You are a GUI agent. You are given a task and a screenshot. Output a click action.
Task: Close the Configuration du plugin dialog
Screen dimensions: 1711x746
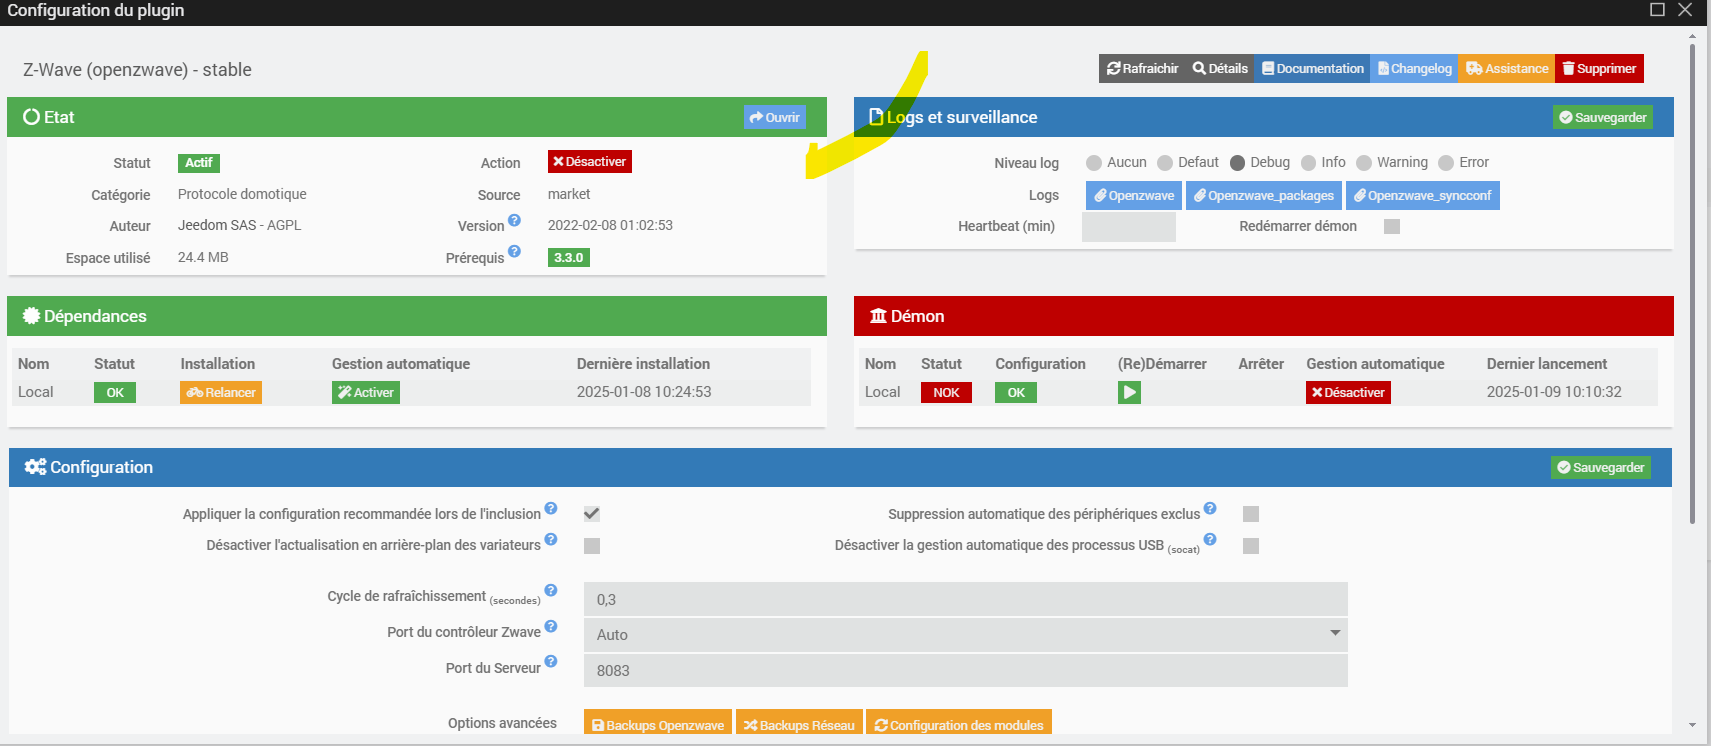pos(1685,10)
